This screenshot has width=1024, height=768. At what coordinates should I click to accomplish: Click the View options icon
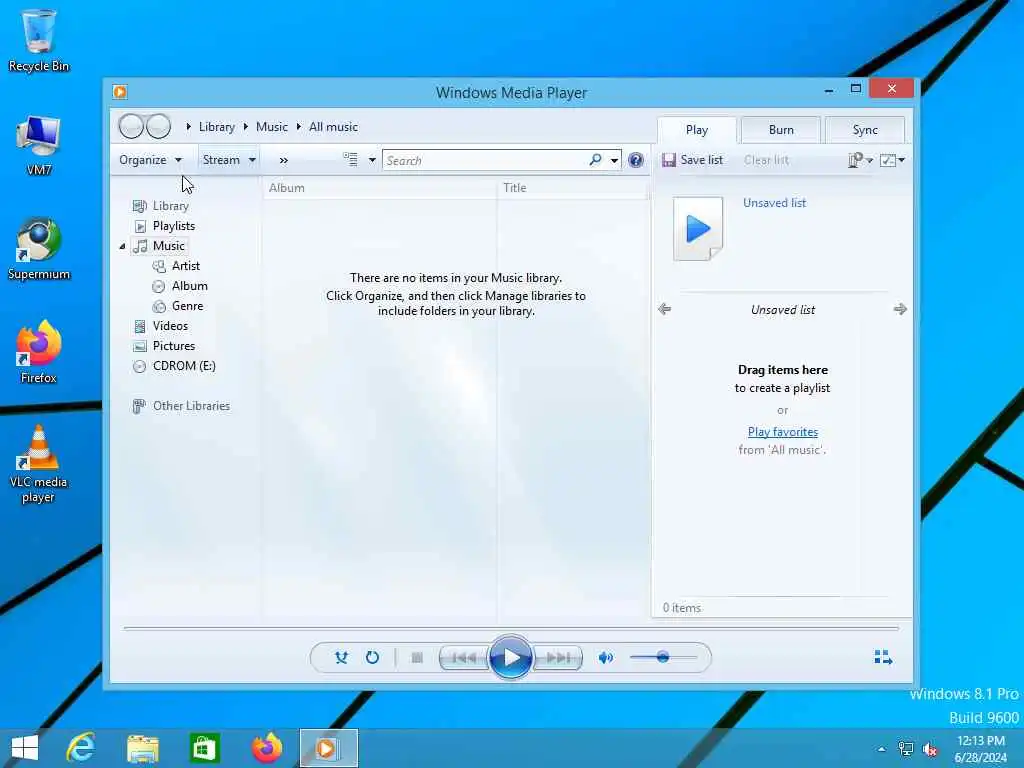coord(351,160)
